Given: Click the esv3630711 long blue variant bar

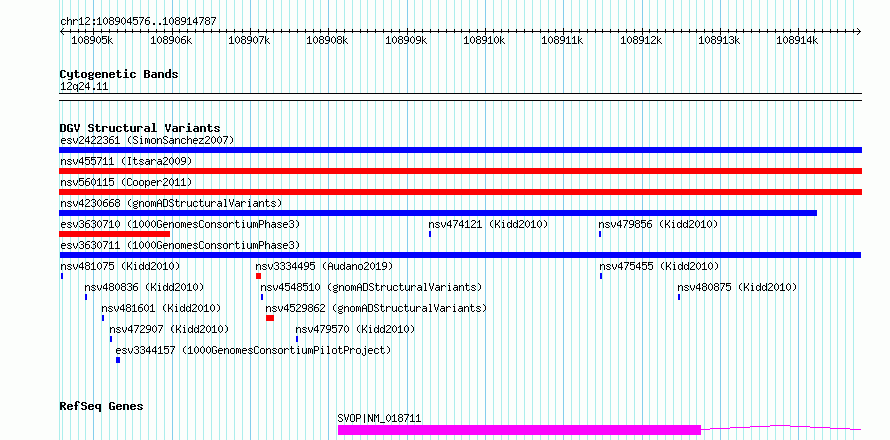Looking at the screenshot, I should 460,255.
